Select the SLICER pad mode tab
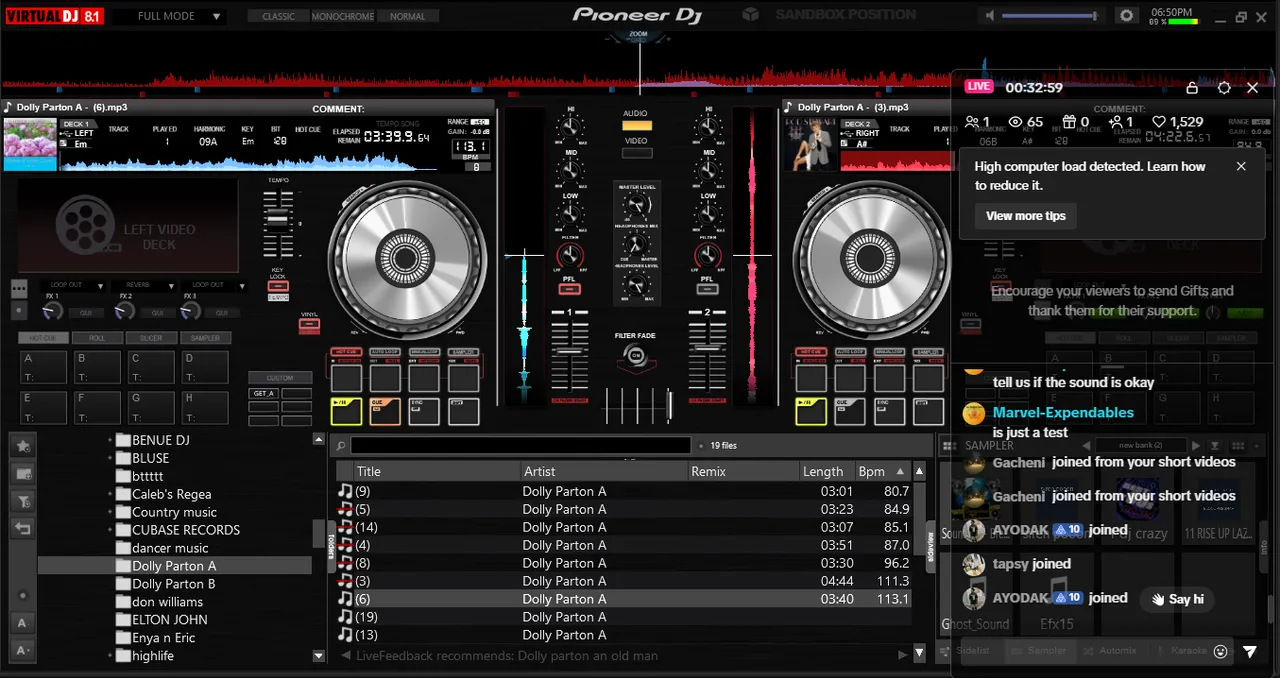 (x=150, y=338)
